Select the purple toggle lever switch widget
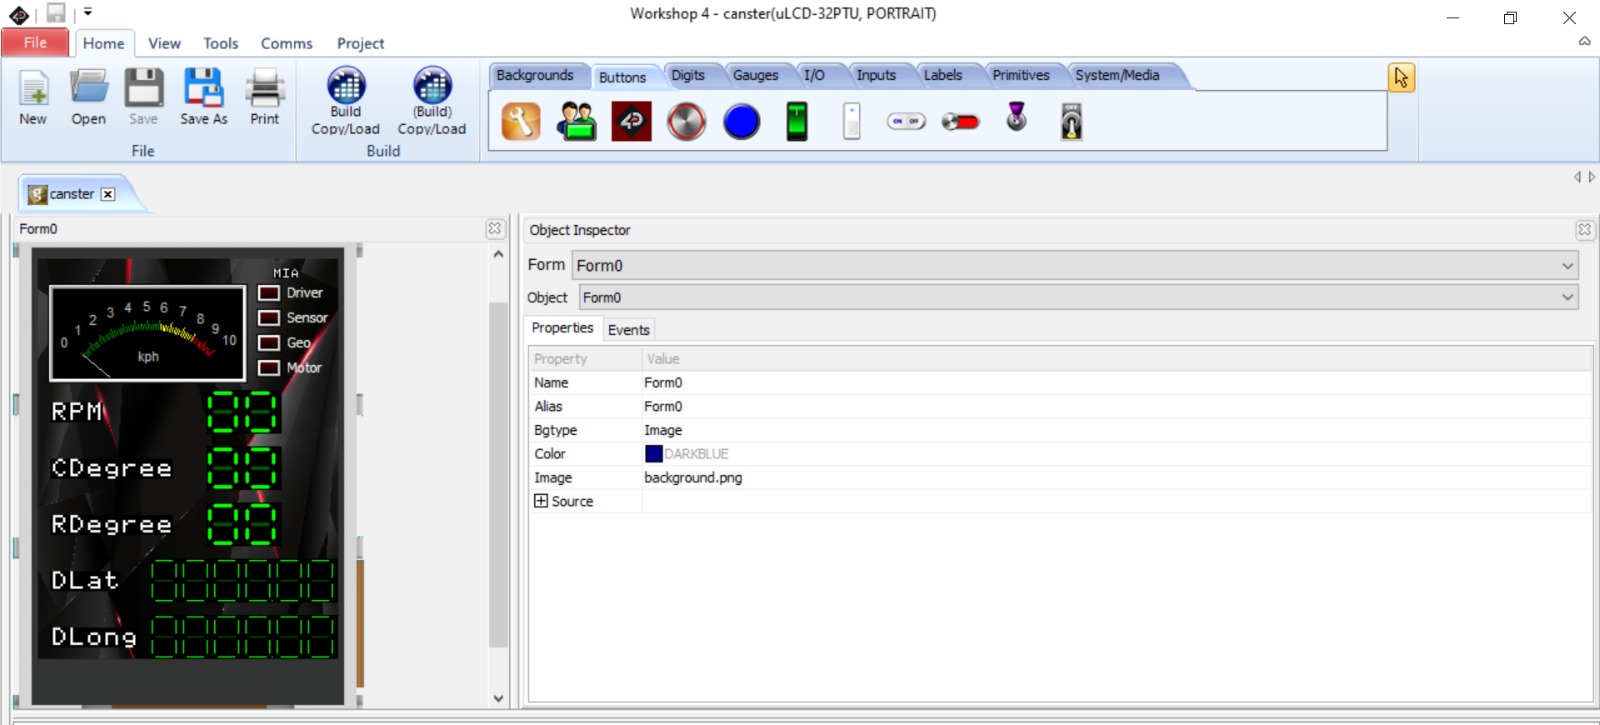 (1016, 117)
